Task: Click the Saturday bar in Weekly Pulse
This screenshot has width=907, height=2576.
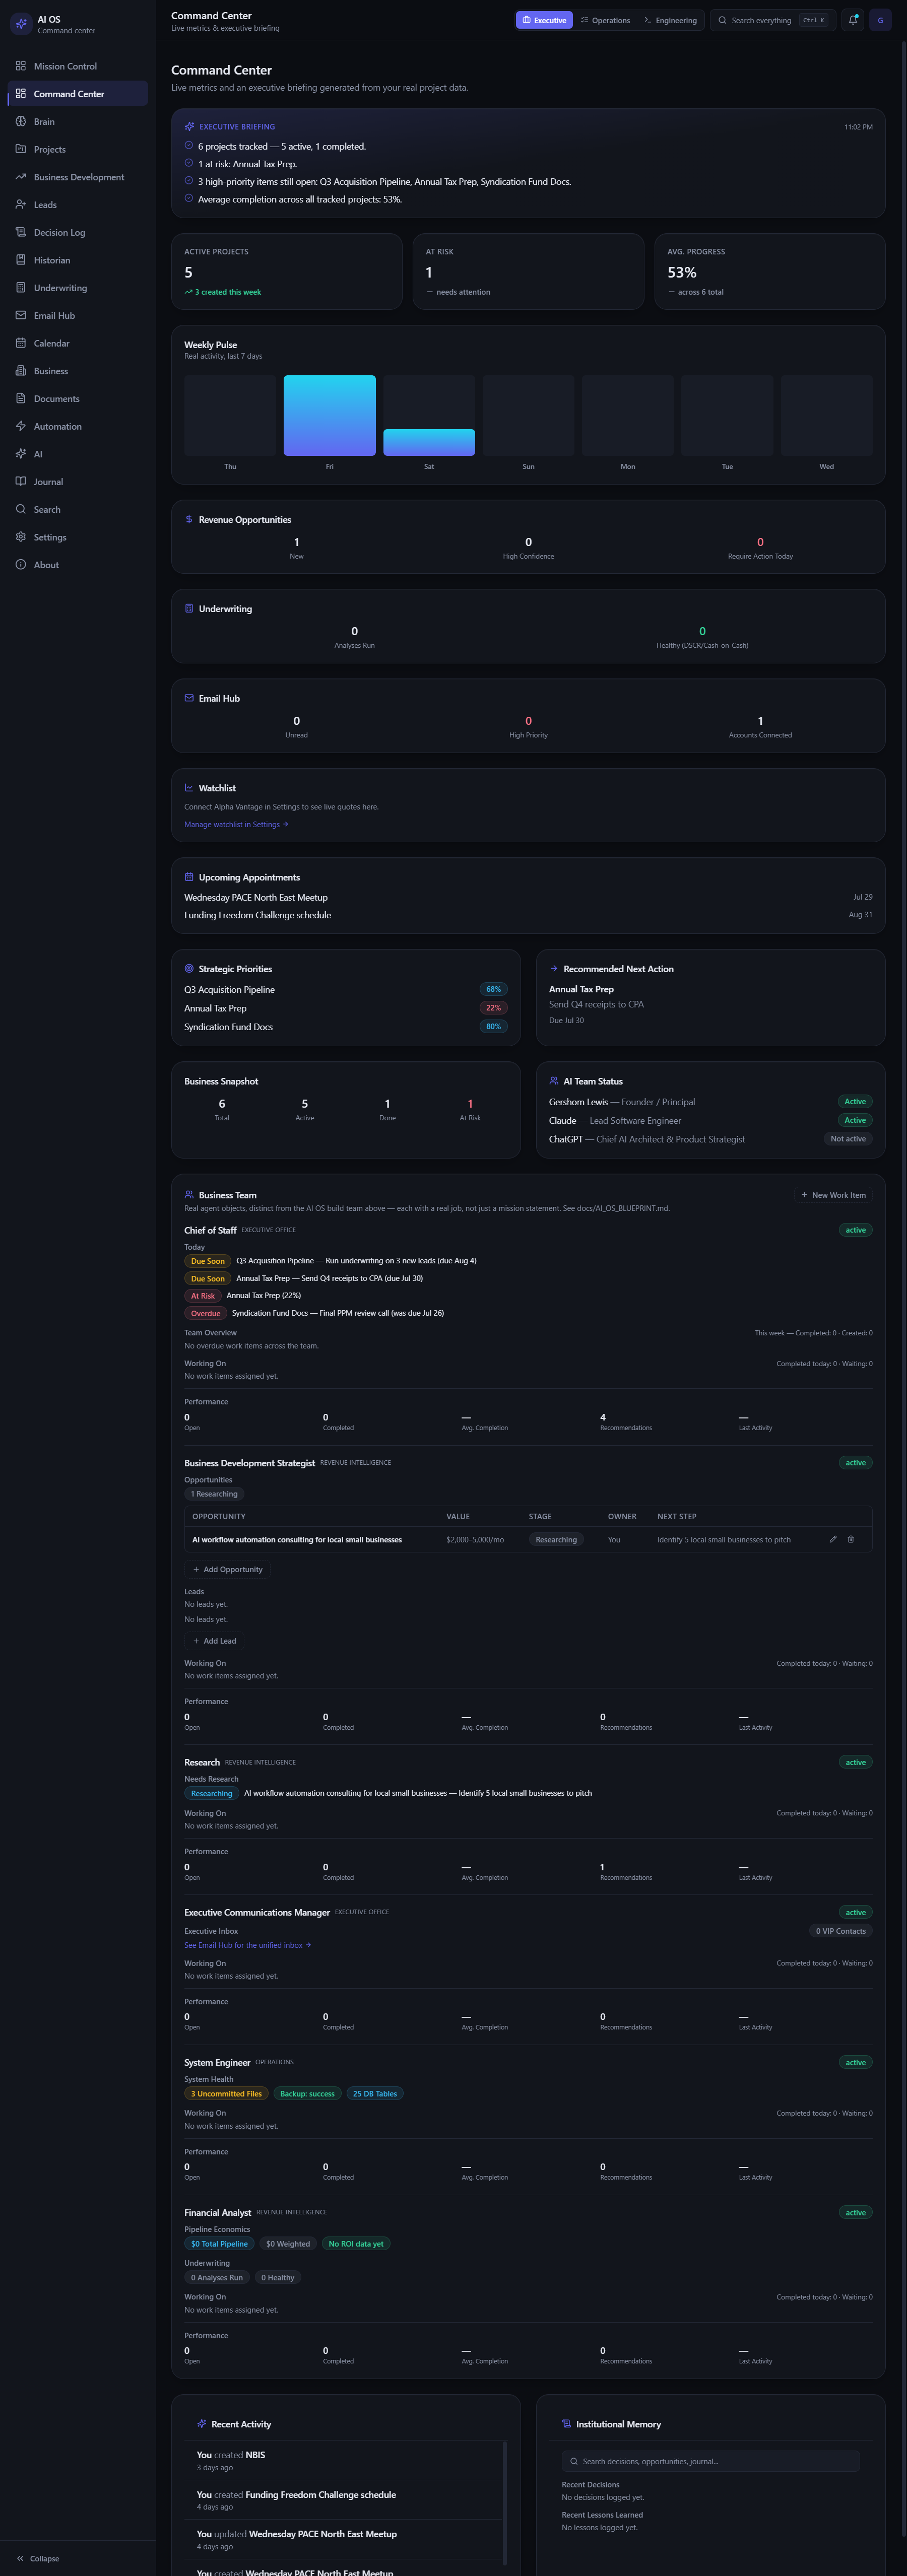Action: [429, 442]
